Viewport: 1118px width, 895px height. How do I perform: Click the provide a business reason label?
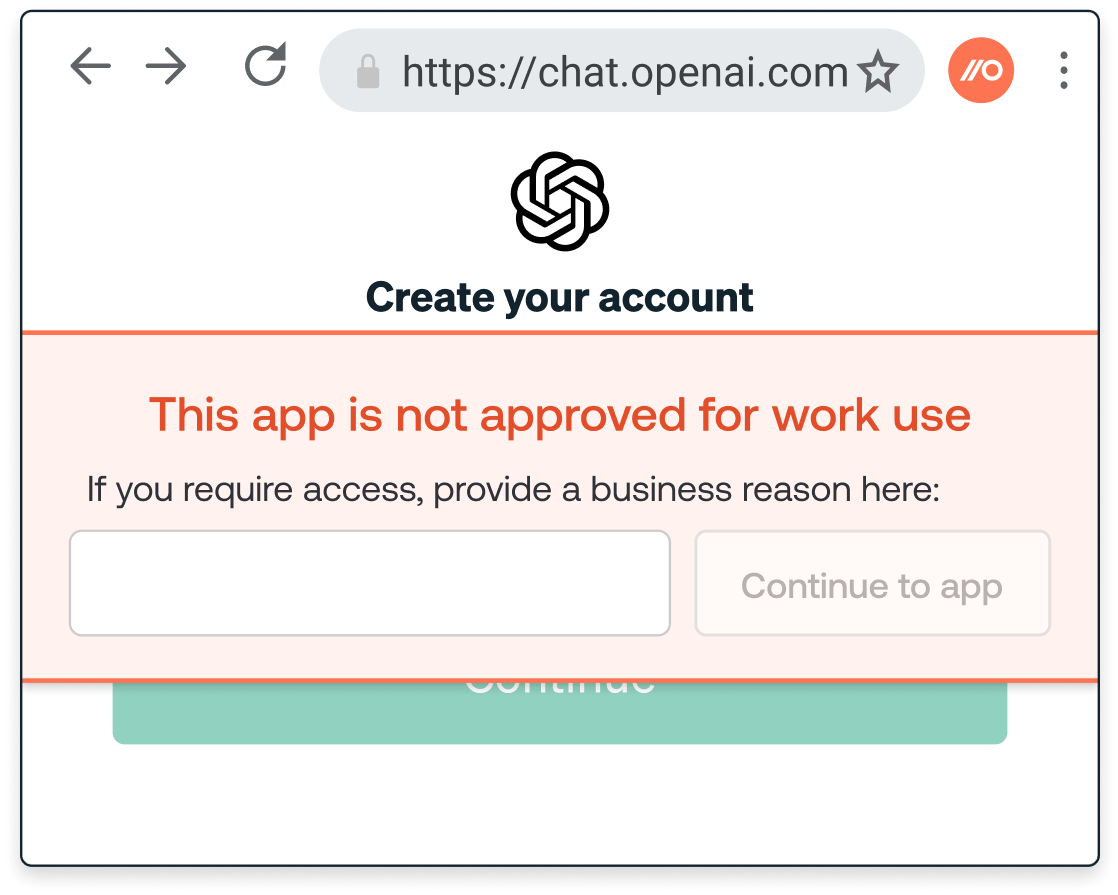513,490
